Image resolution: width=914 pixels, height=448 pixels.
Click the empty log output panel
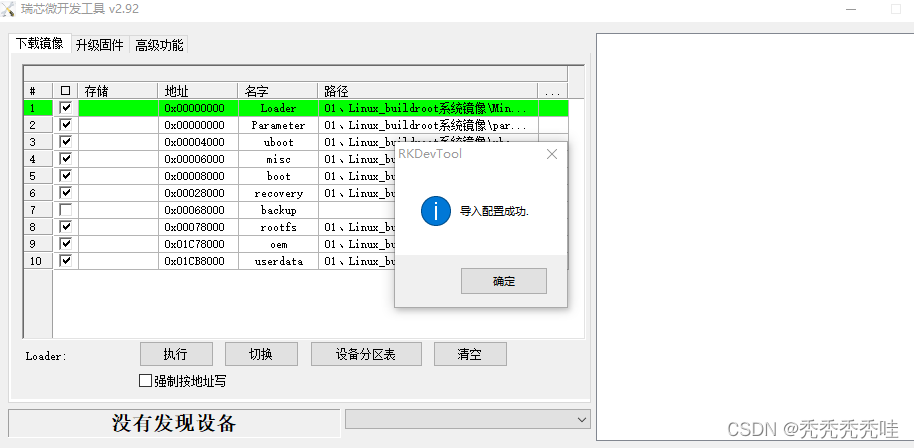(755, 237)
